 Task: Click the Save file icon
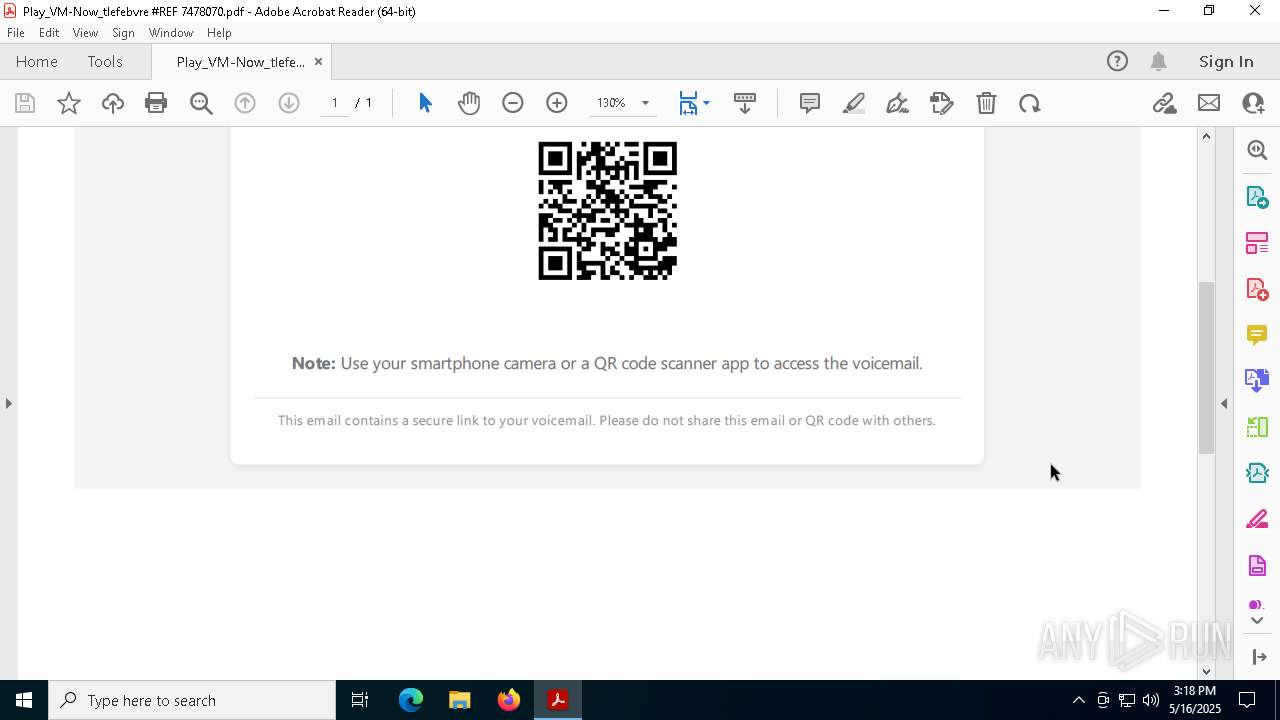[25, 103]
